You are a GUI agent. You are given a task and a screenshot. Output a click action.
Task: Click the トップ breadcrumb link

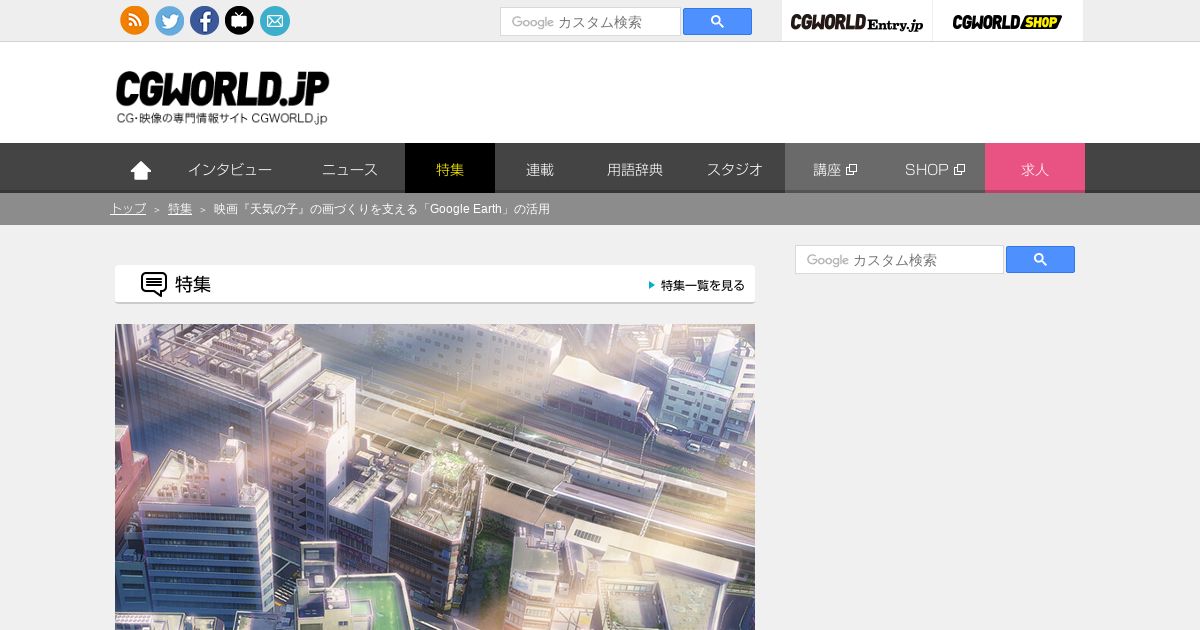click(x=128, y=209)
